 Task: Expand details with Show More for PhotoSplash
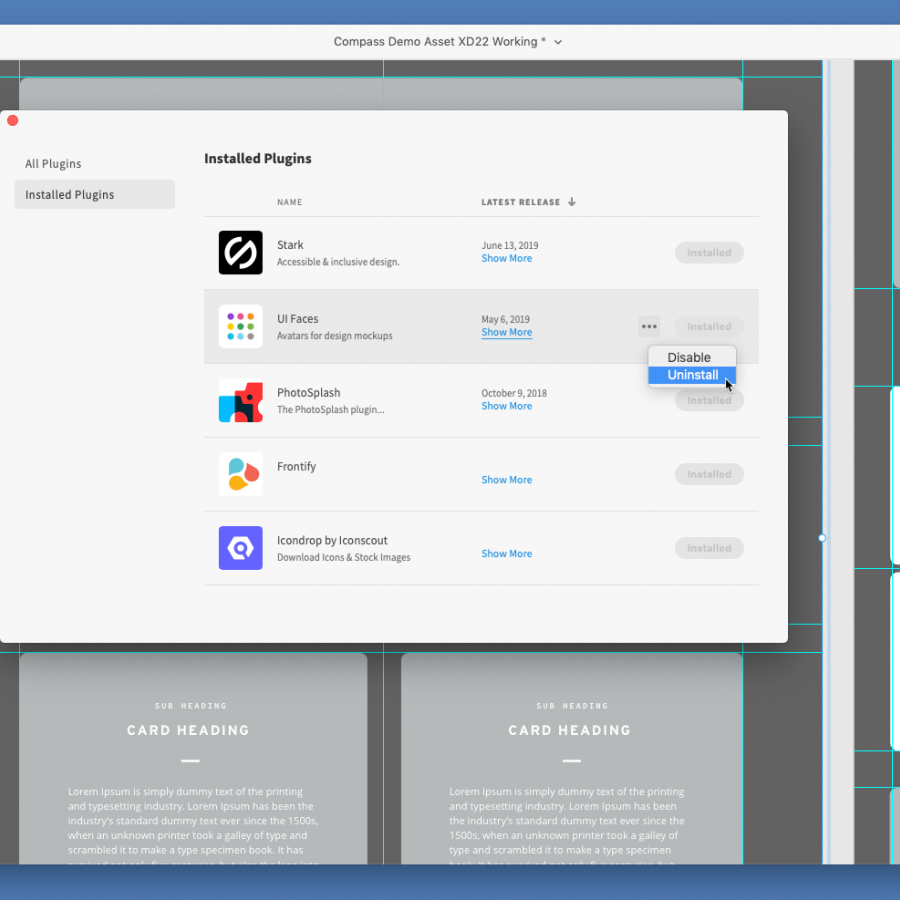click(x=506, y=406)
